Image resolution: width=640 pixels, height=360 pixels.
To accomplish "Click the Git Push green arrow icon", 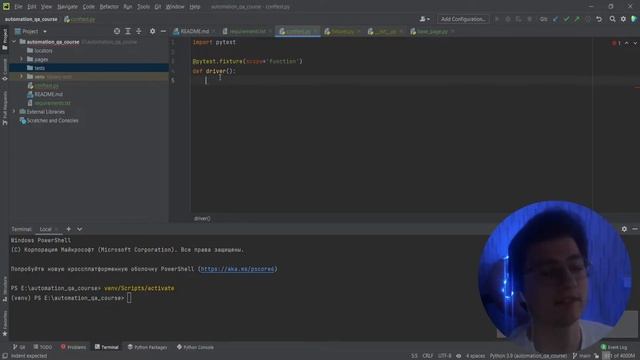I will pyautogui.click(x=577, y=19).
